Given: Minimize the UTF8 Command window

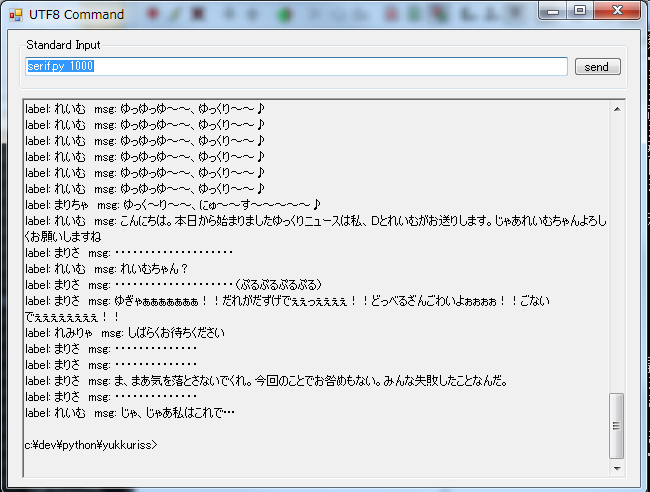Looking at the screenshot, I should [x=553, y=11].
